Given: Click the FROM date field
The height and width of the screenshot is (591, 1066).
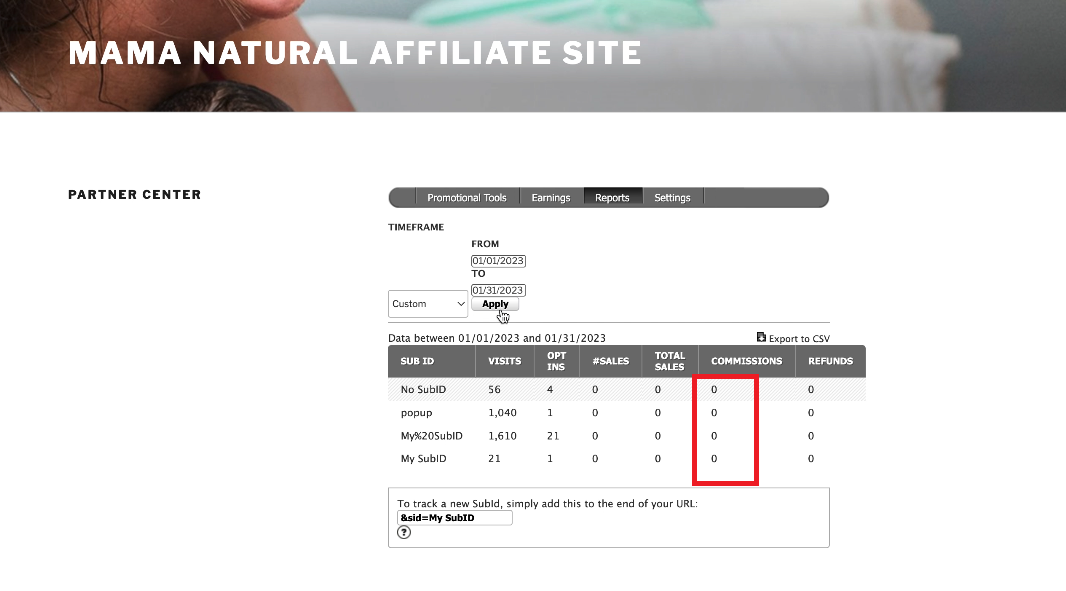Looking at the screenshot, I should click(x=498, y=260).
